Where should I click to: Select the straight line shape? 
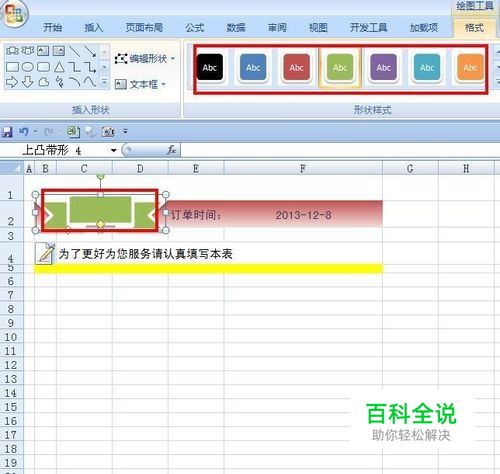tap(74, 51)
